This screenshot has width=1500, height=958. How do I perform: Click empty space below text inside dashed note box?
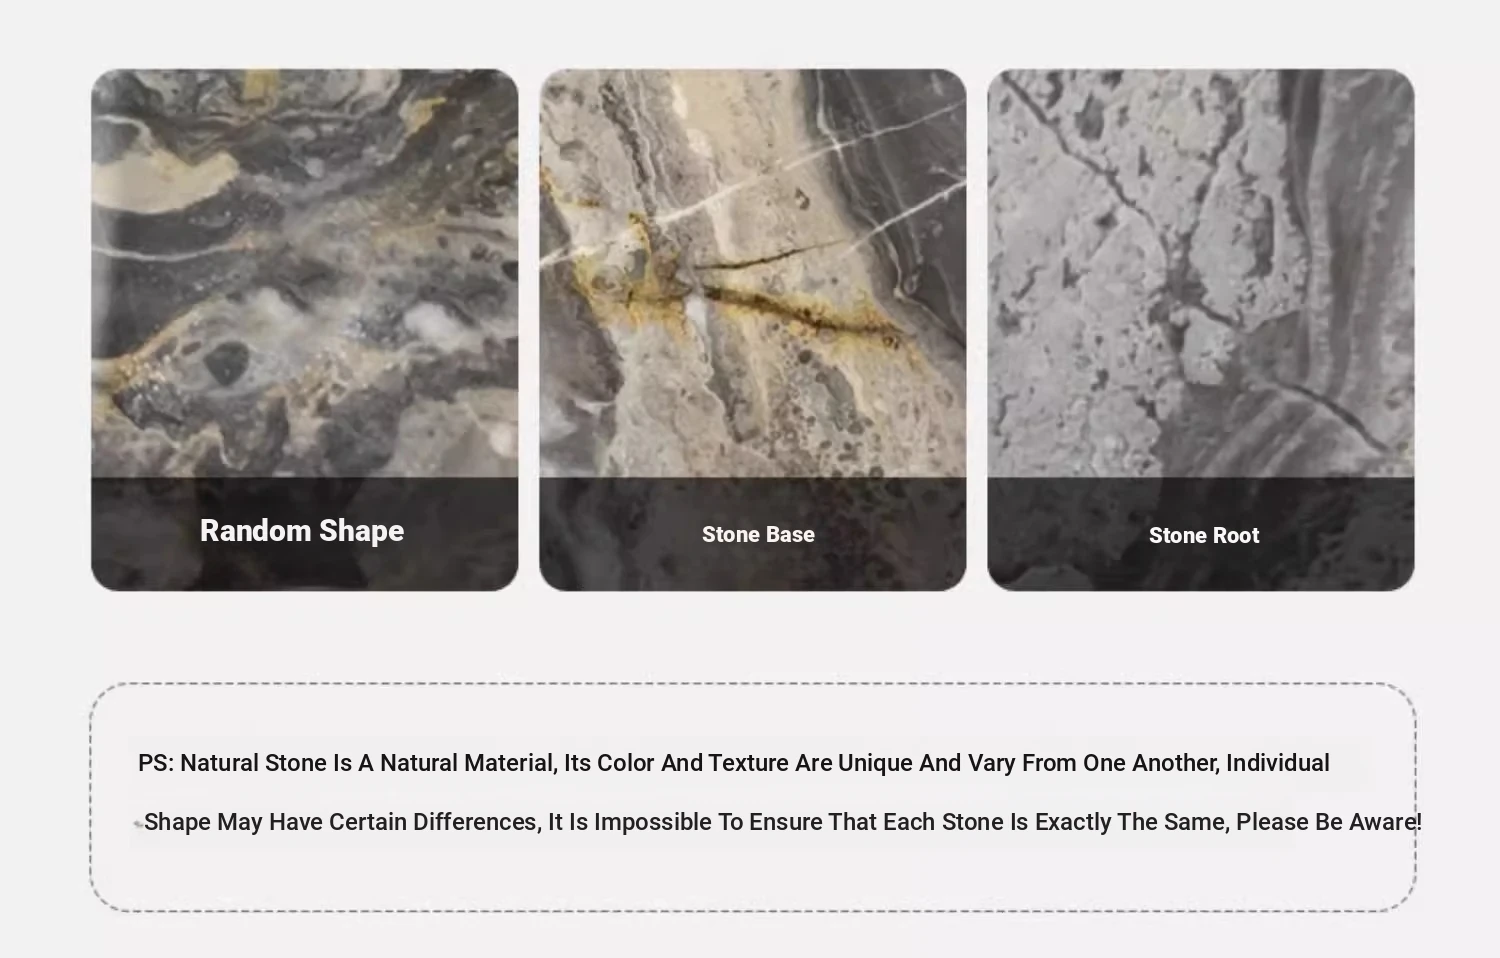coord(753,875)
